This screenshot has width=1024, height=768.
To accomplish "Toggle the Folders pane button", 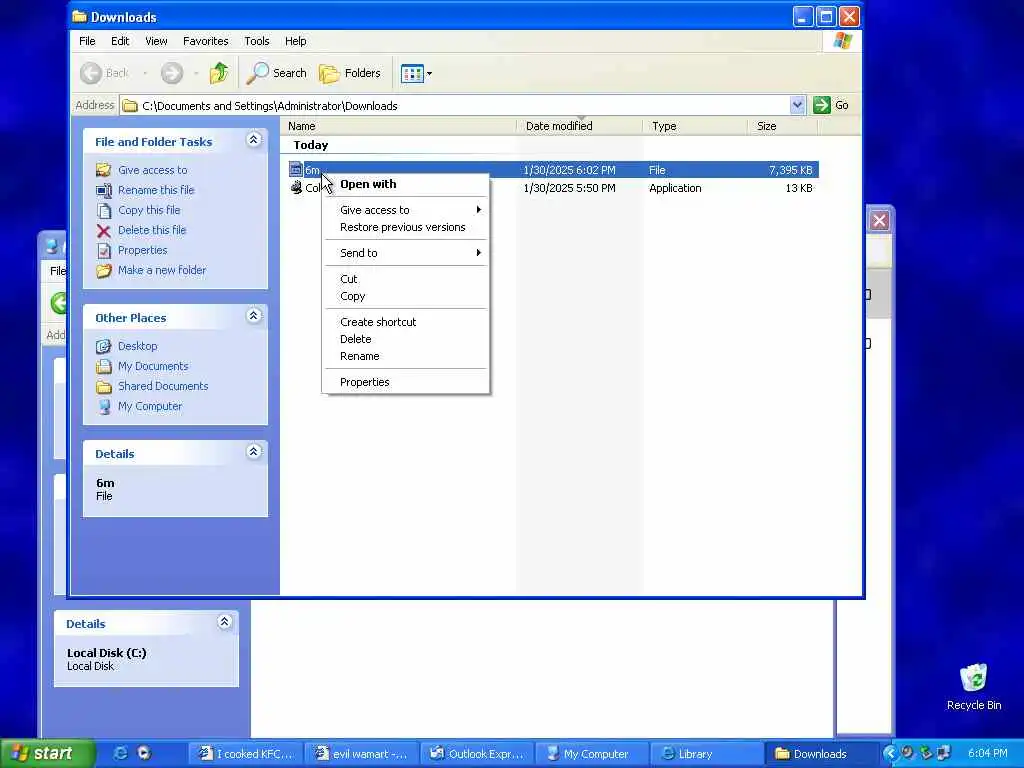I will point(350,73).
